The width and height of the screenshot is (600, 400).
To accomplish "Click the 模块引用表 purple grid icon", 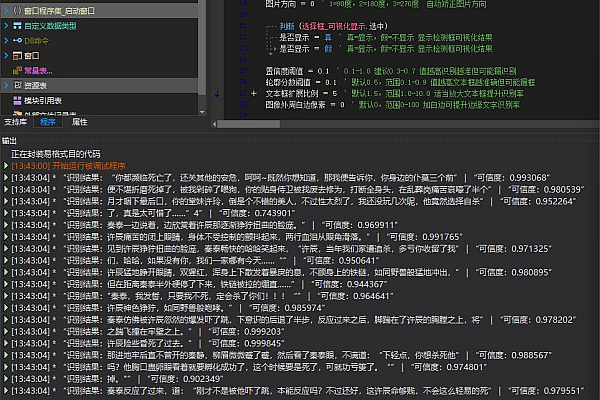I will tap(17, 101).
